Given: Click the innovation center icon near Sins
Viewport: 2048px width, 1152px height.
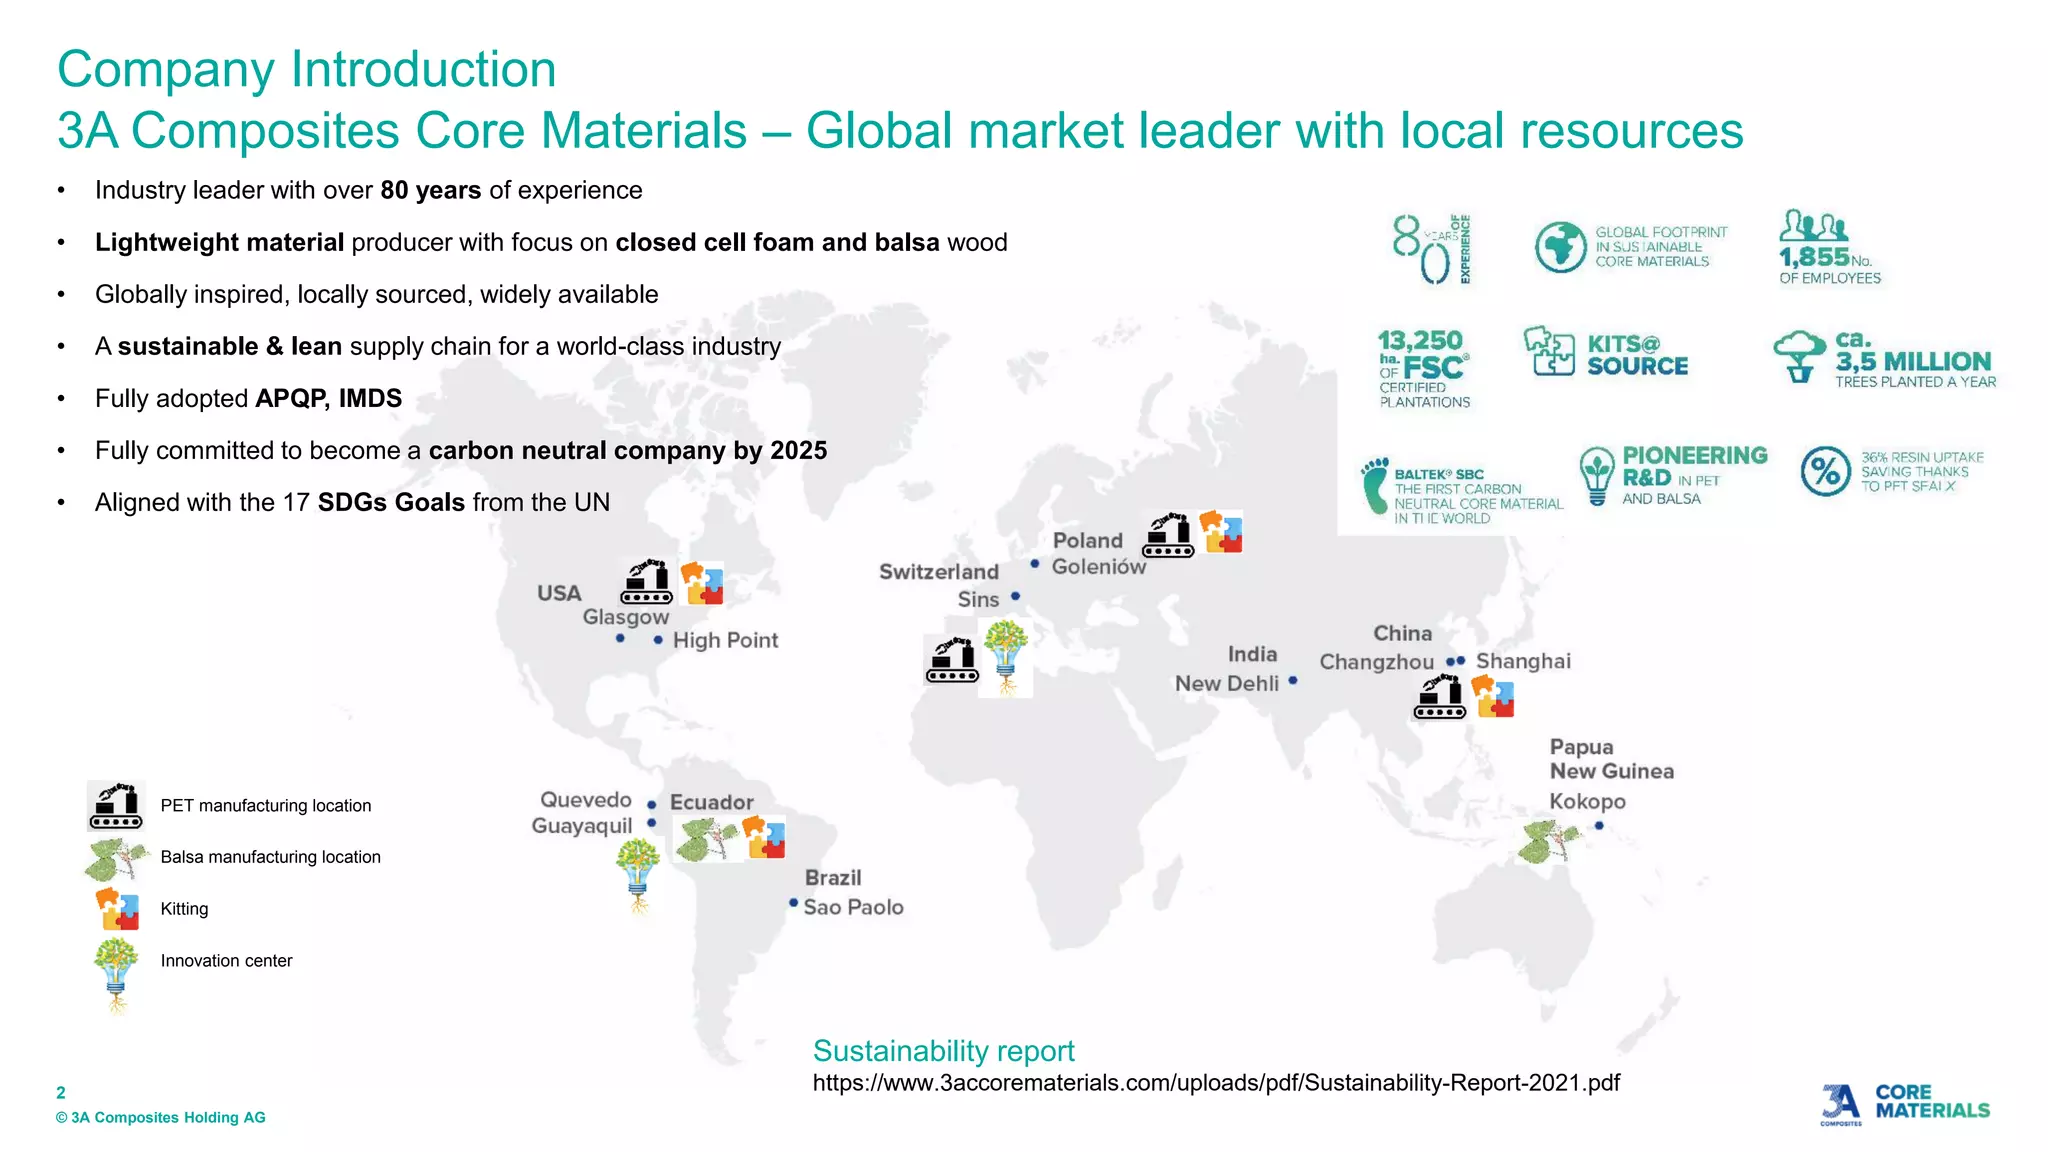Looking at the screenshot, I should tap(1006, 657).
